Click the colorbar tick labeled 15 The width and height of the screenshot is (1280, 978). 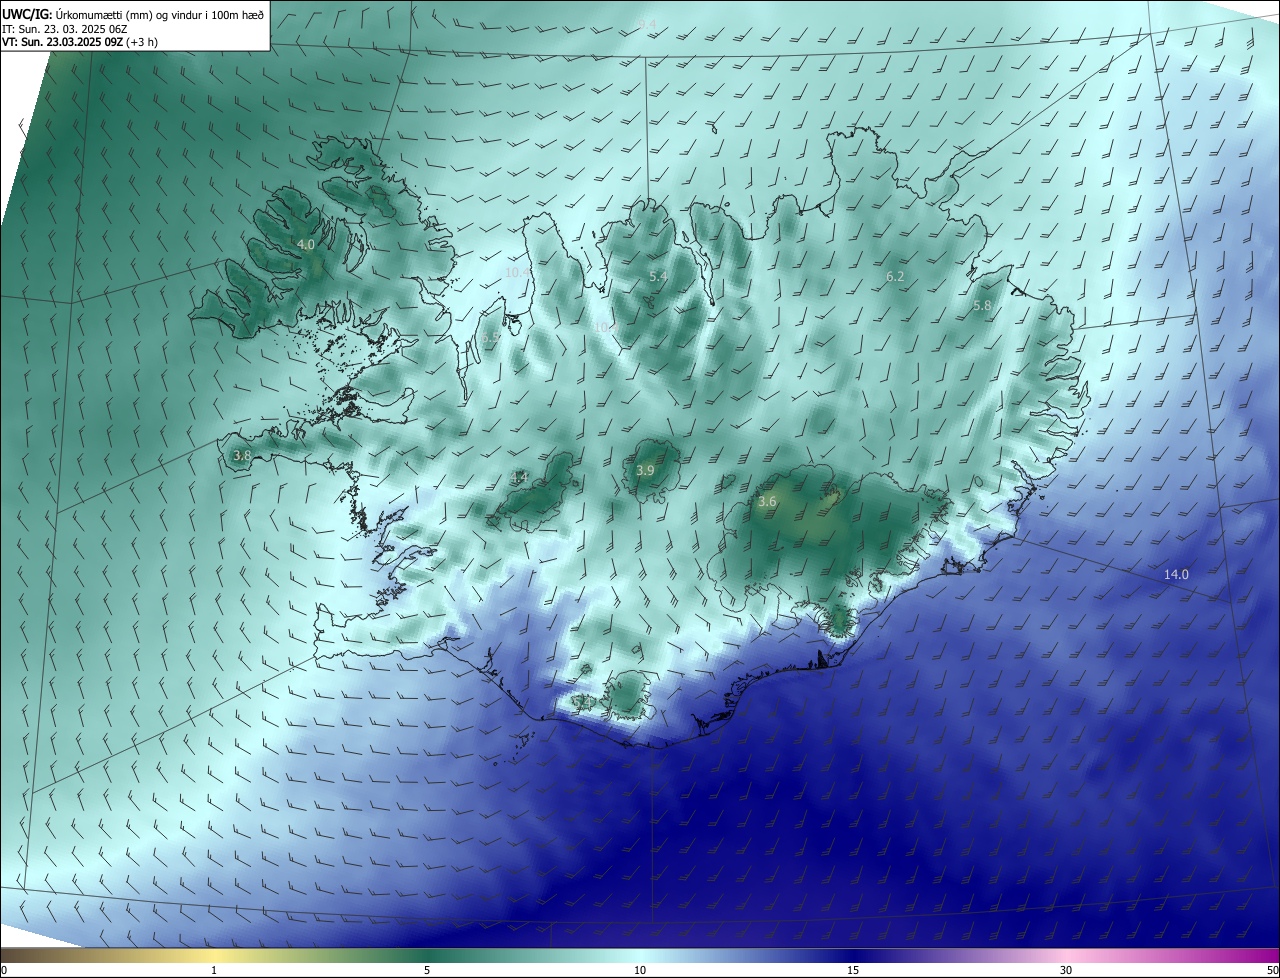[x=853, y=970]
